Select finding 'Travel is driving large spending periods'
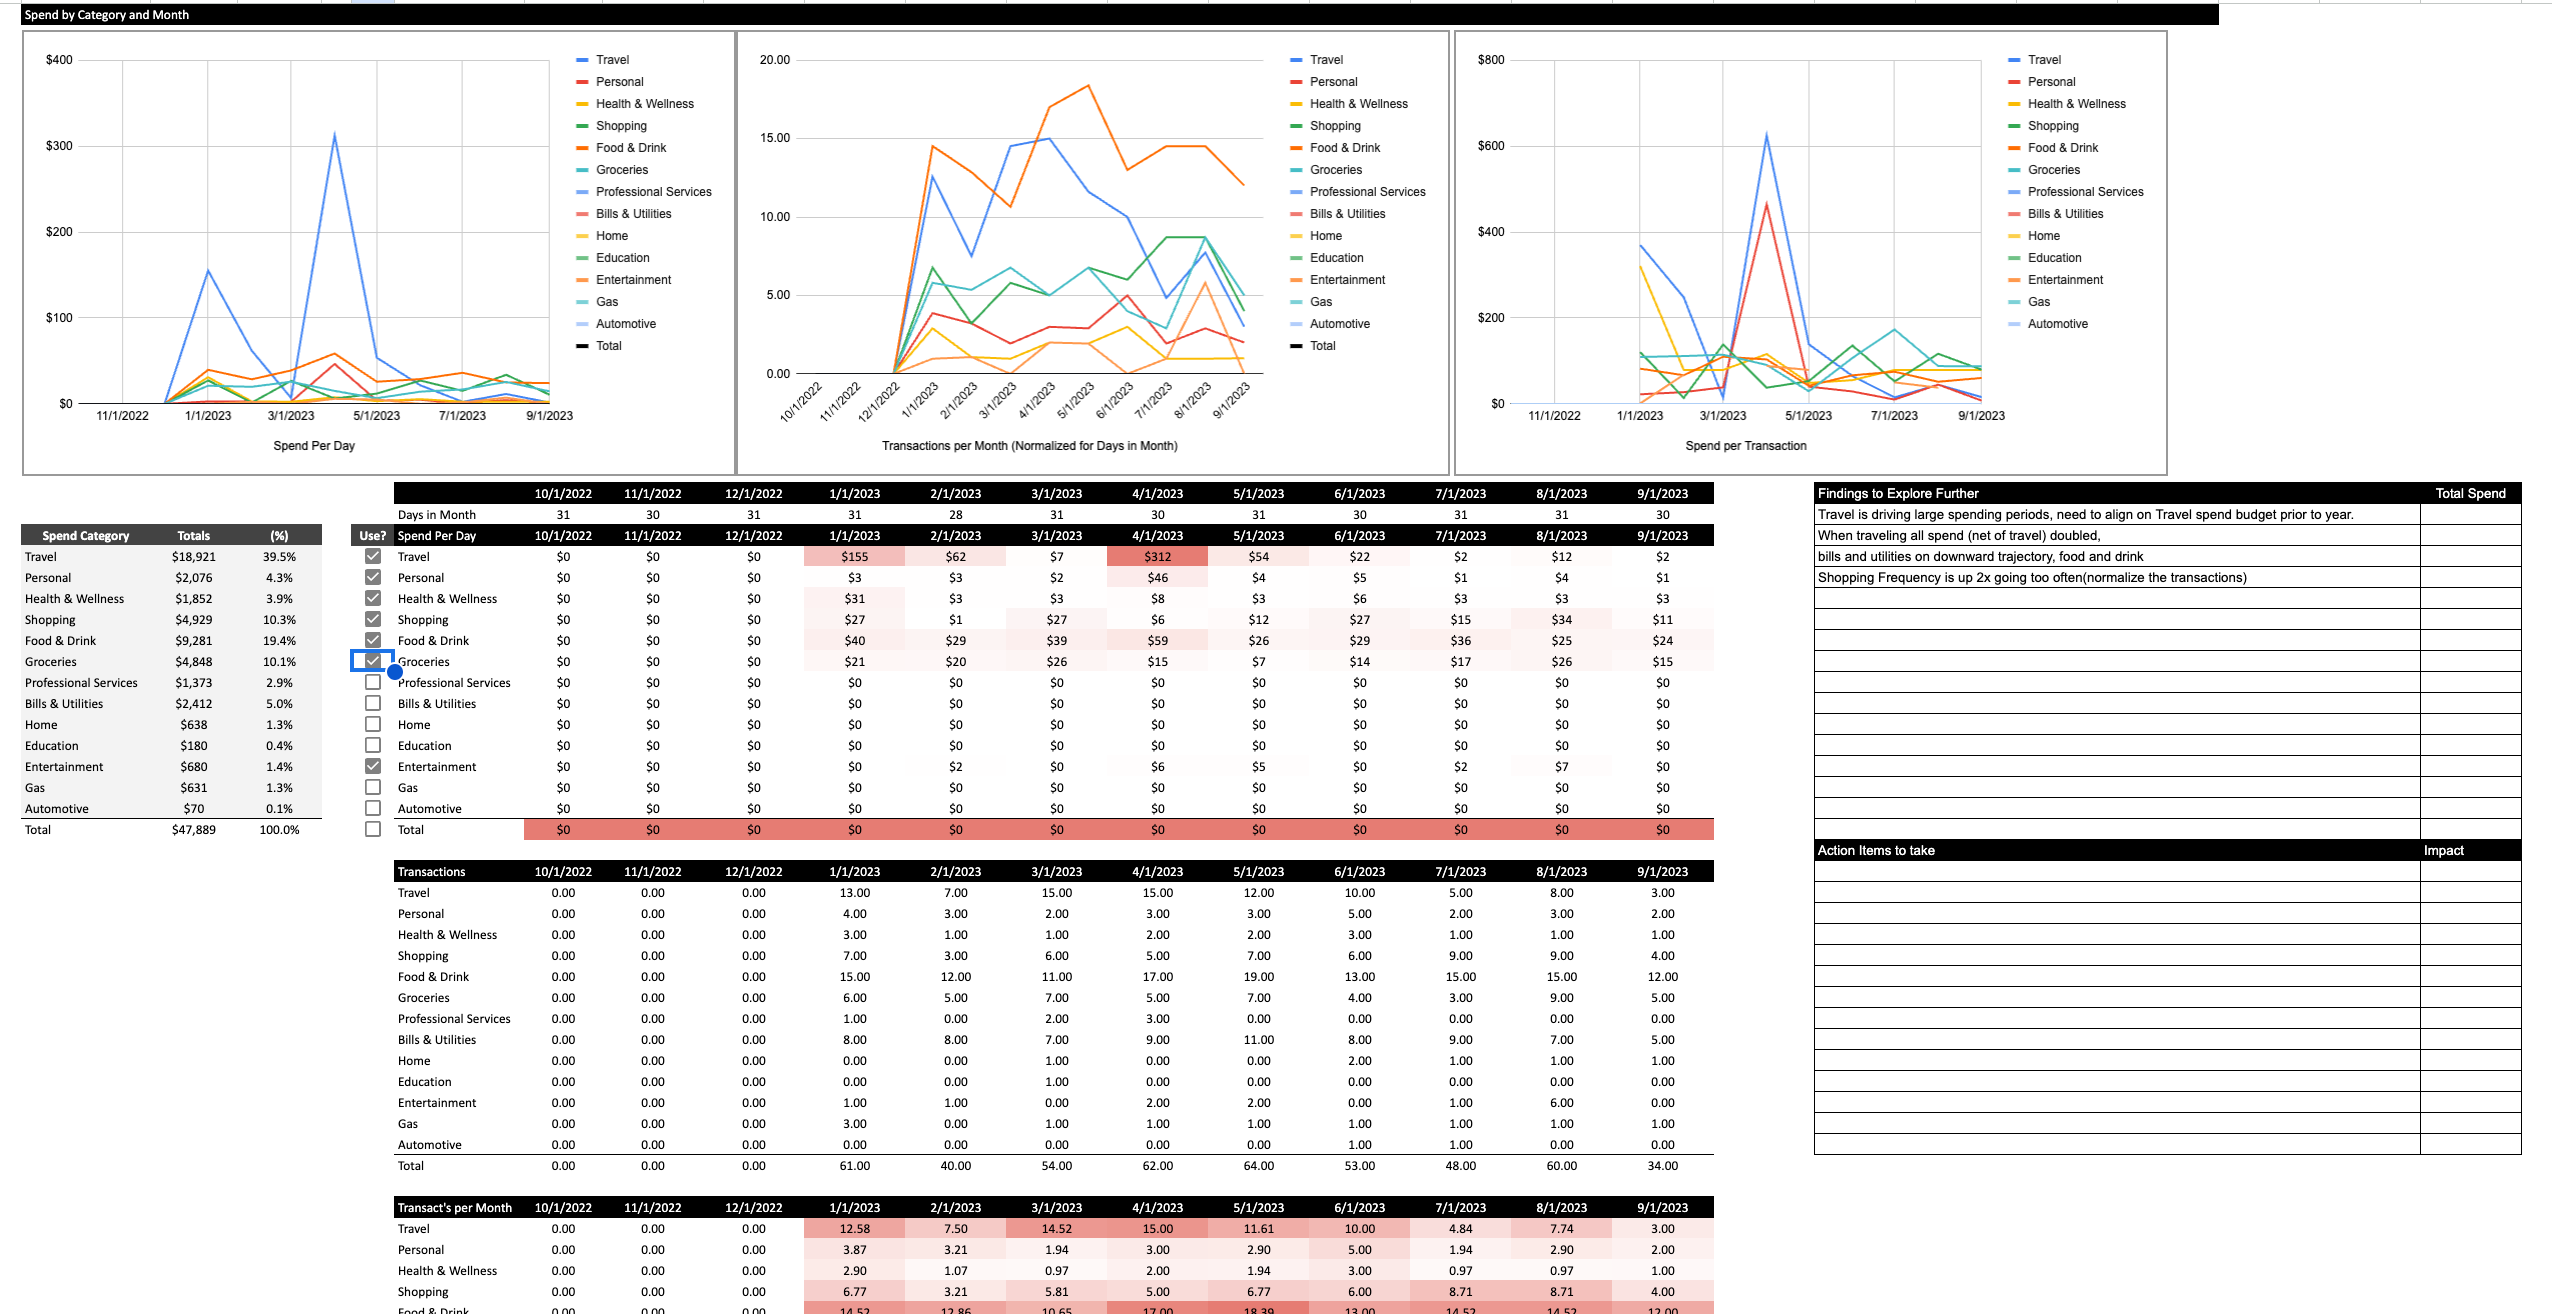Image resolution: width=2552 pixels, height=1314 pixels. click(2117, 514)
